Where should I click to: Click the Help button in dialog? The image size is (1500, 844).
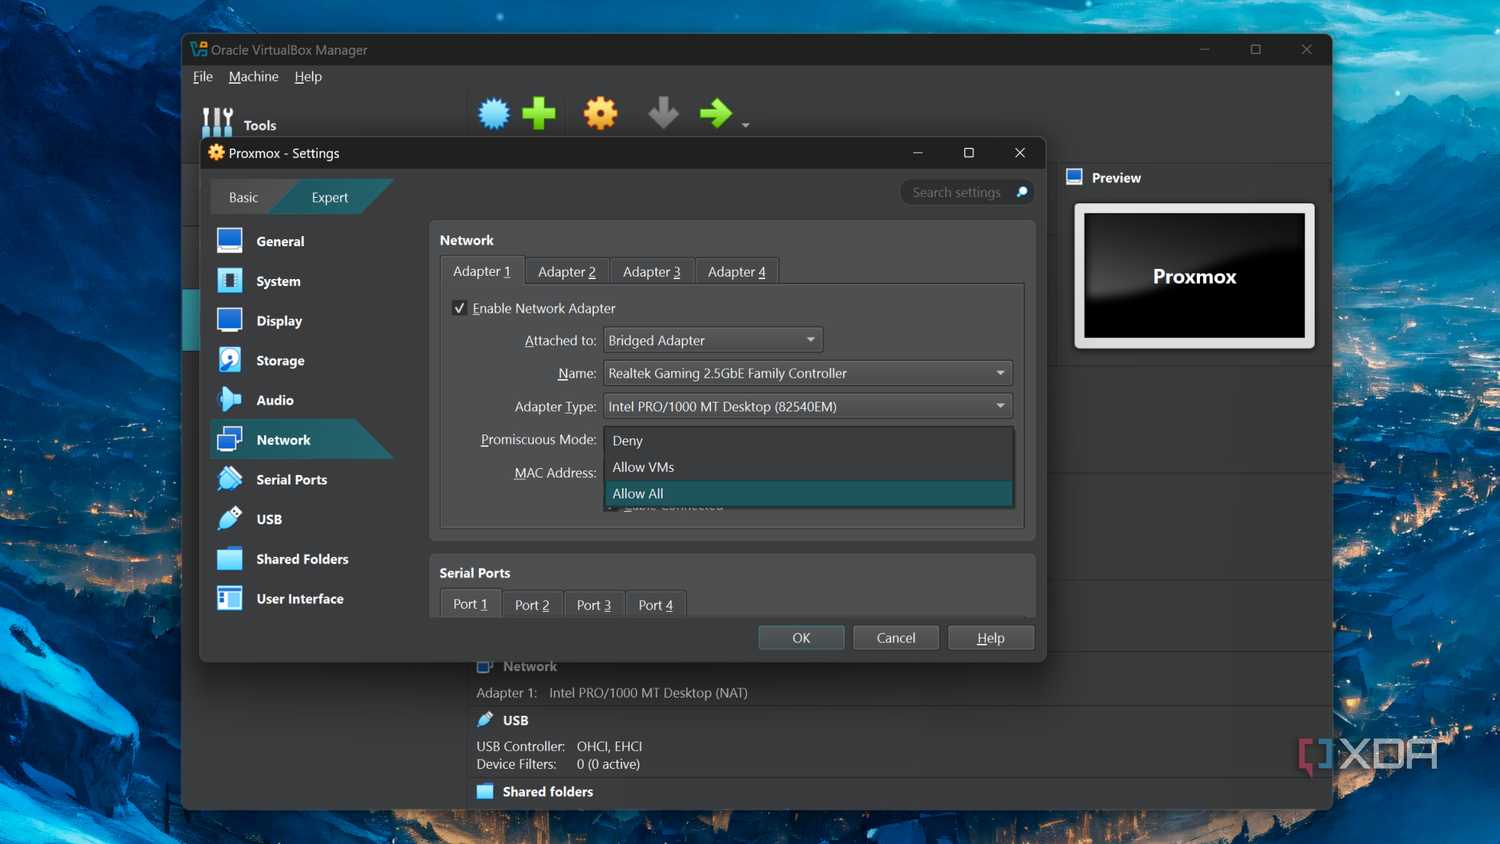click(991, 638)
